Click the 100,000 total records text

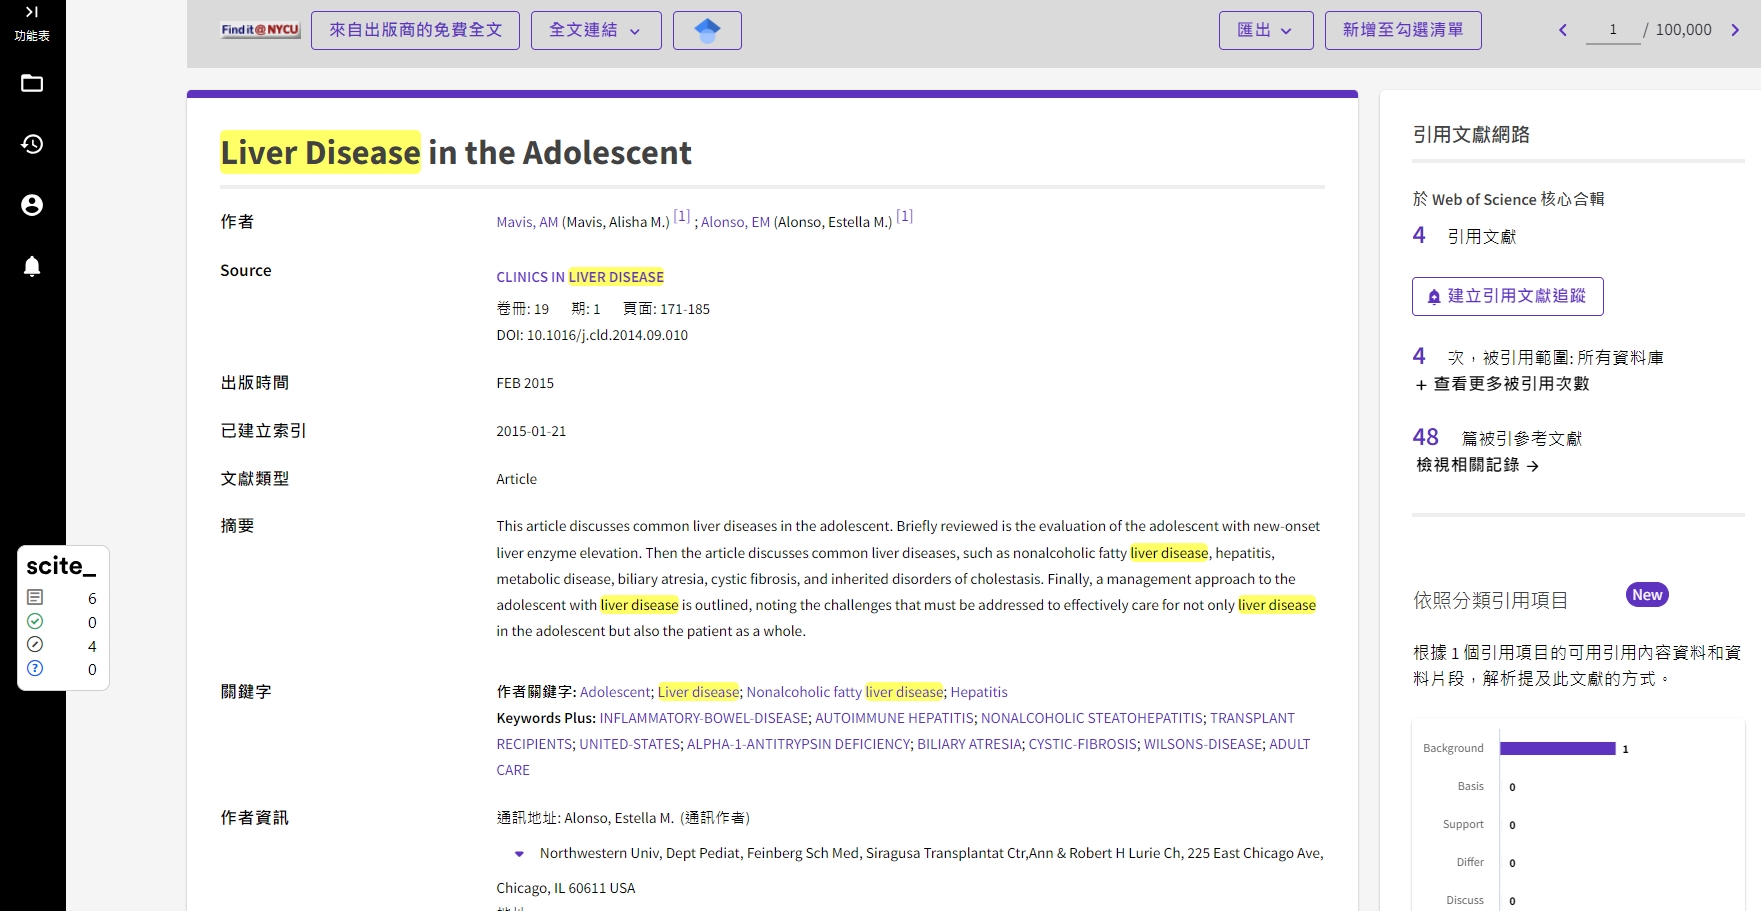point(1683,30)
